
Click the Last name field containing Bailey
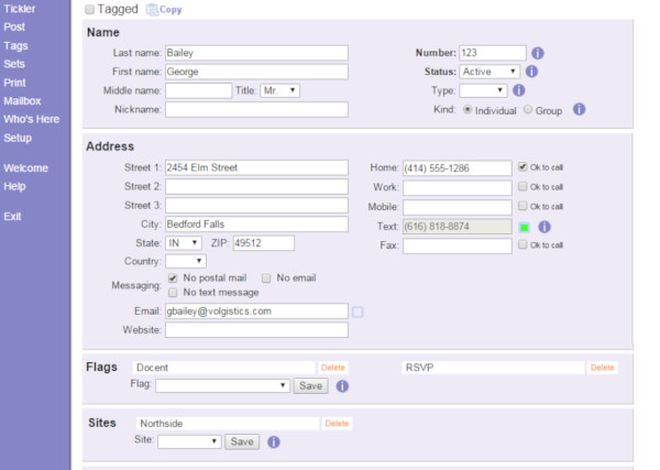[257, 53]
